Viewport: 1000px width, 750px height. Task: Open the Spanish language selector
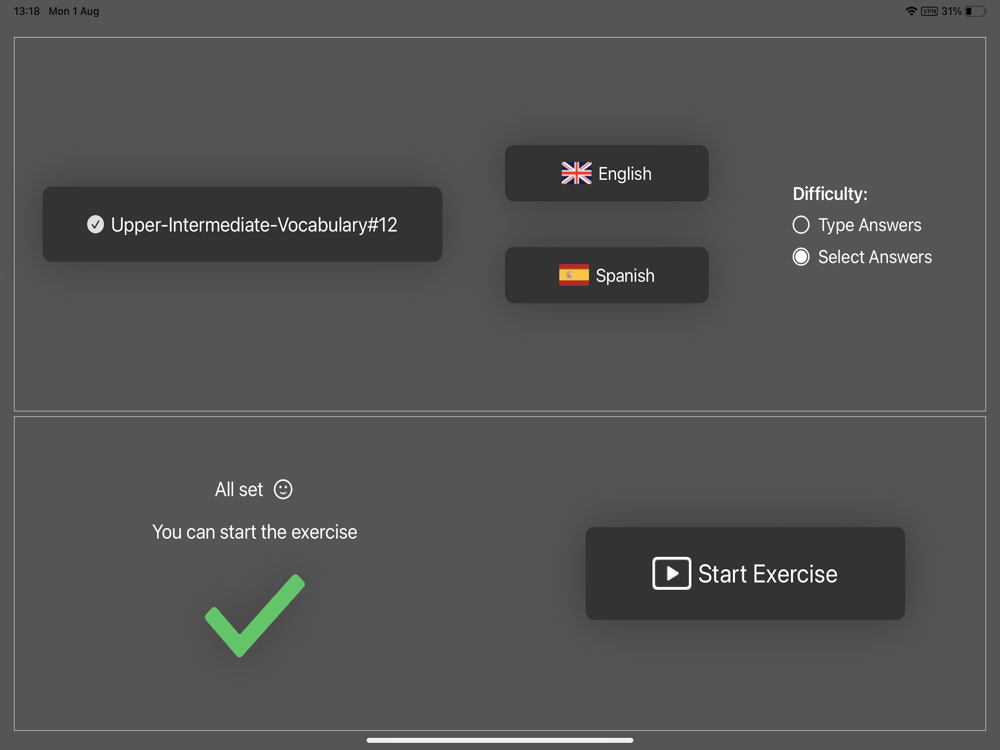pyautogui.click(x=607, y=275)
